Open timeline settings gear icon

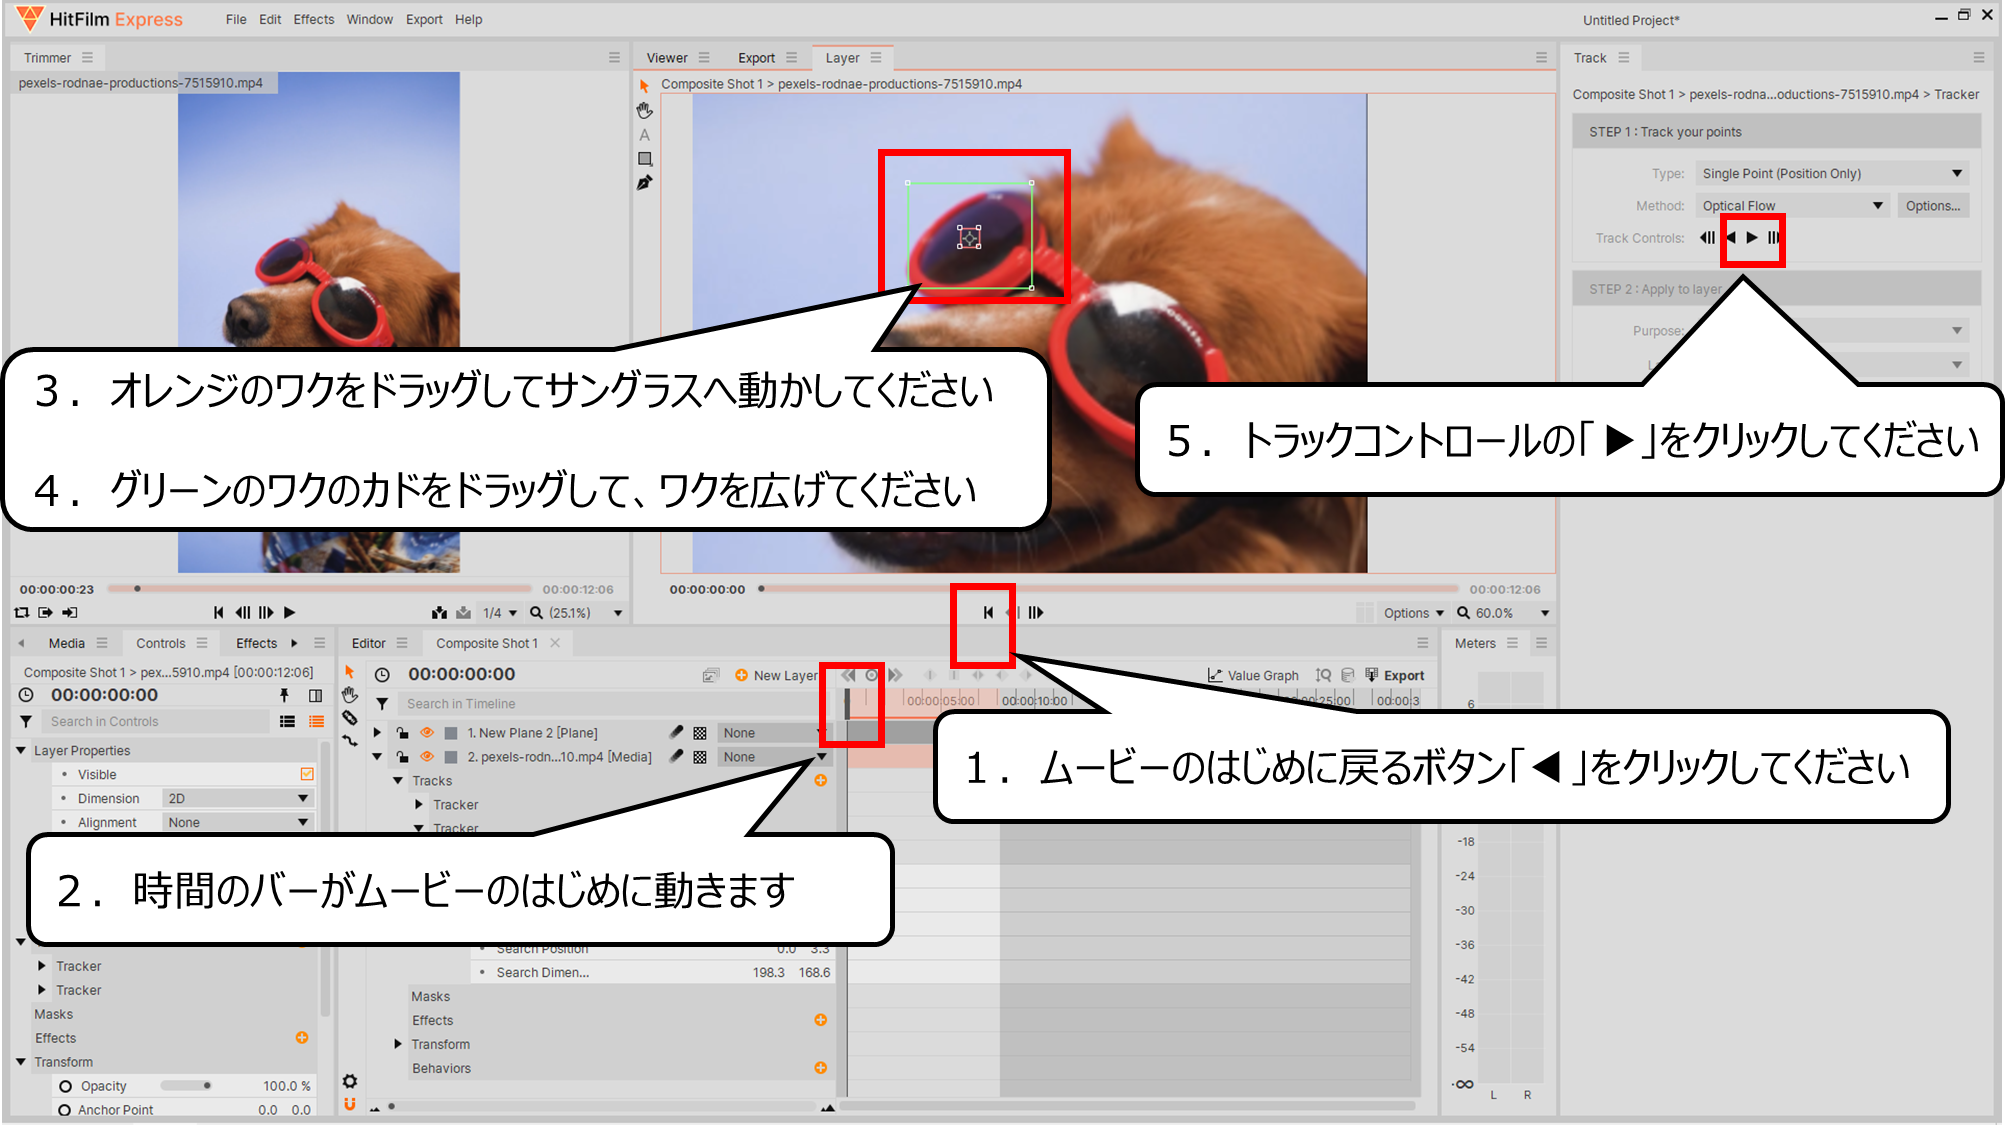click(350, 1081)
